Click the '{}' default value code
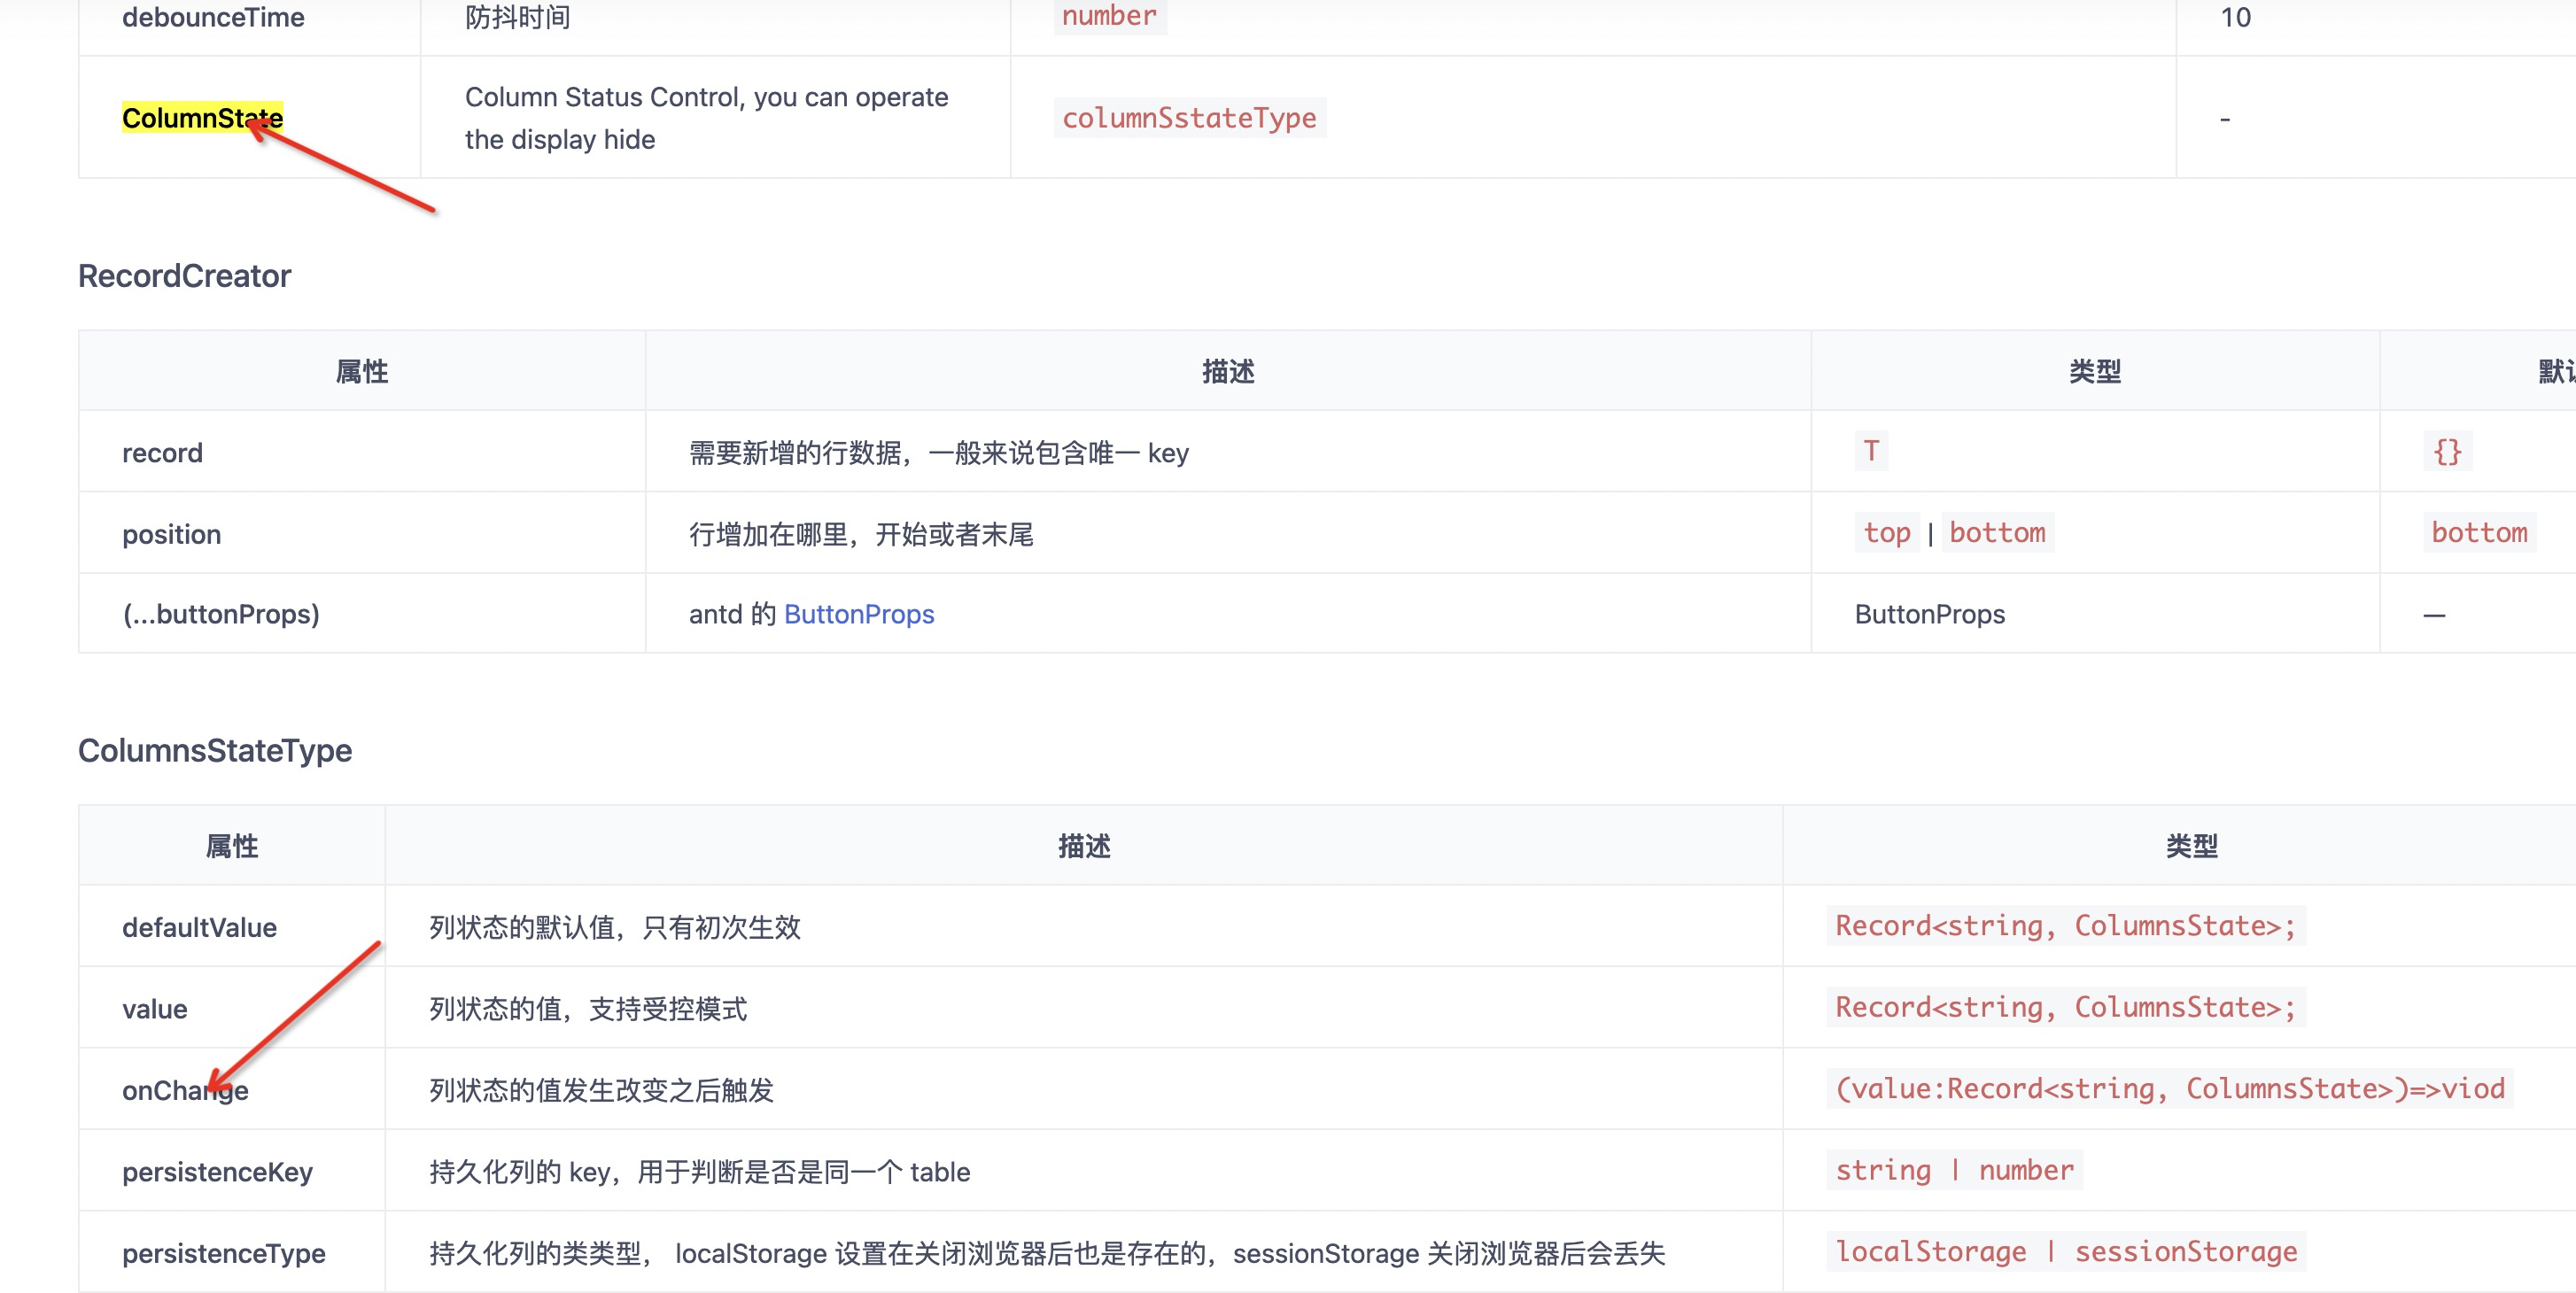Viewport: 2576px width, 1293px height. [x=2447, y=451]
